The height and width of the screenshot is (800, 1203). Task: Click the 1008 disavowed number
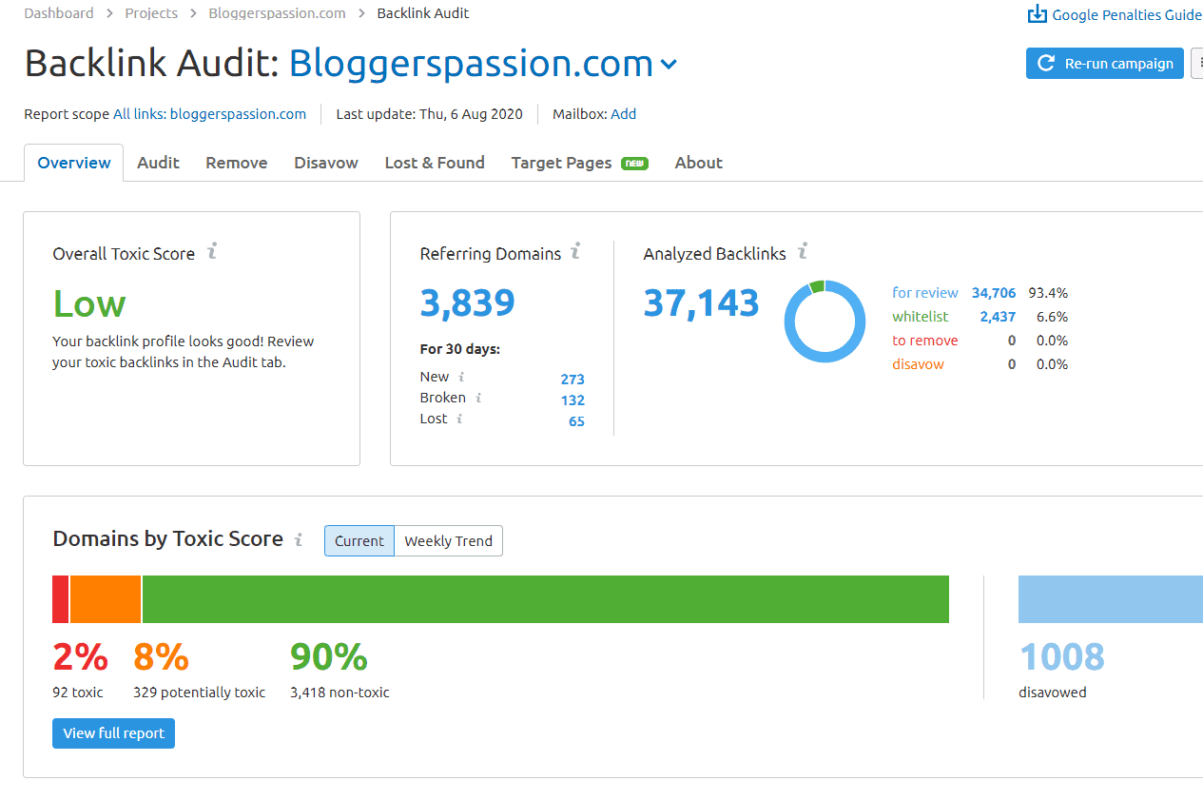pos(1062,657)
